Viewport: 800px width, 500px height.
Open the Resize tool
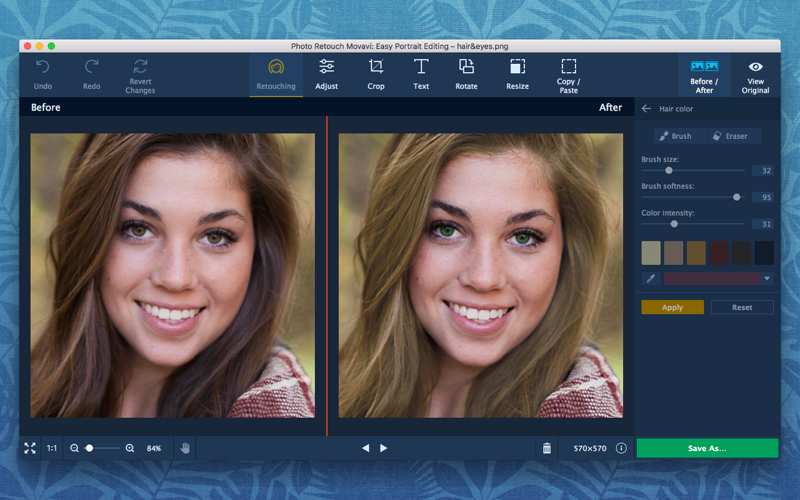pos(517,75)
